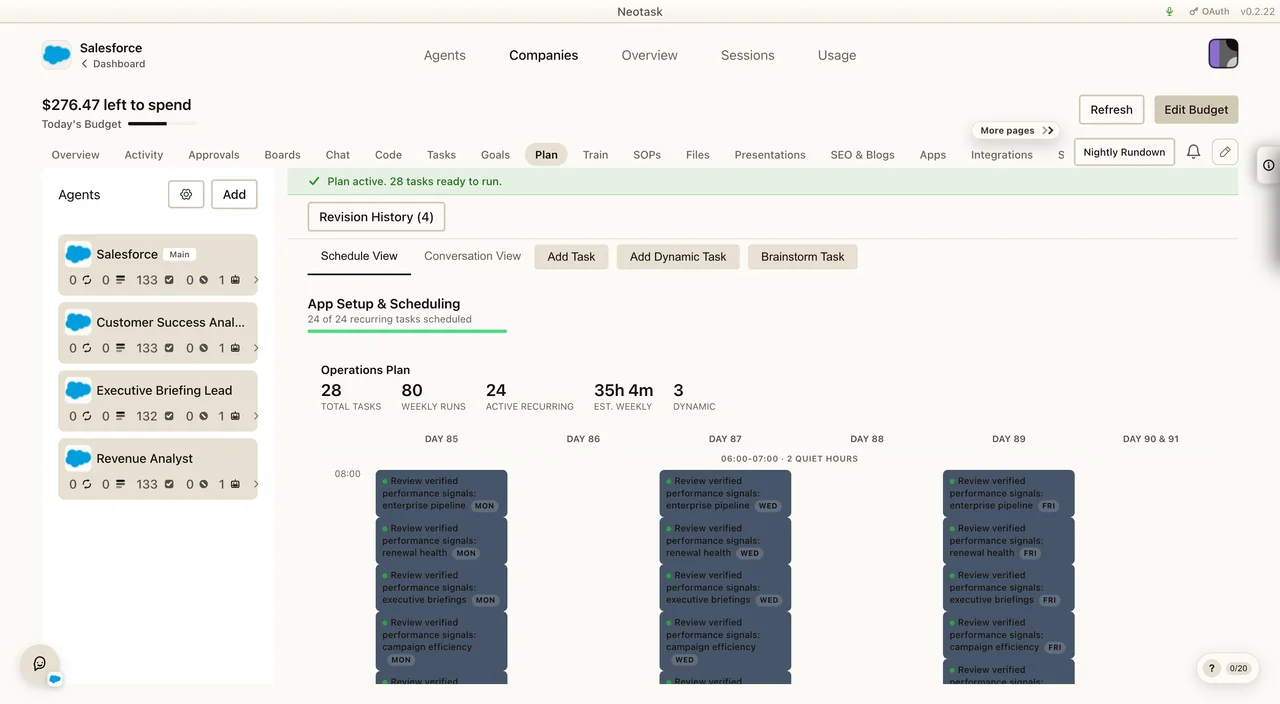Open Monday campaign efficiency task block

(441, 641)
